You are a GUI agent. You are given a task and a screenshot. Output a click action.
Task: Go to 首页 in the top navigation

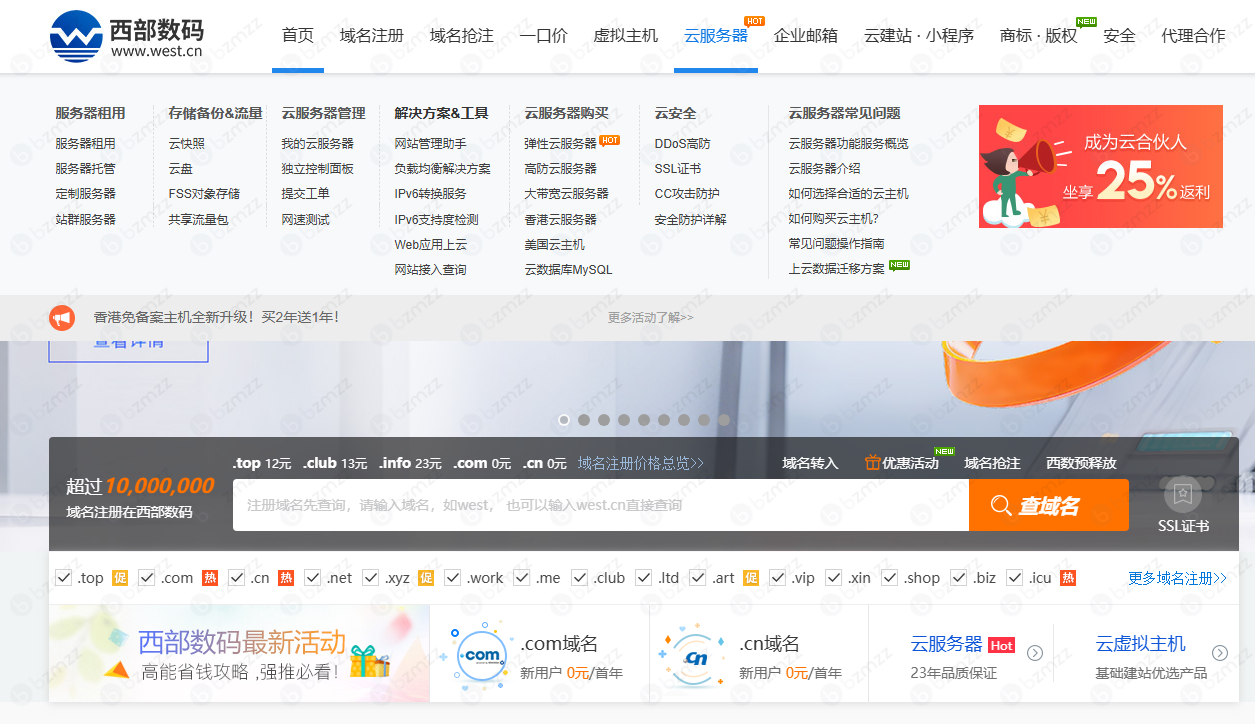[298, 36]
